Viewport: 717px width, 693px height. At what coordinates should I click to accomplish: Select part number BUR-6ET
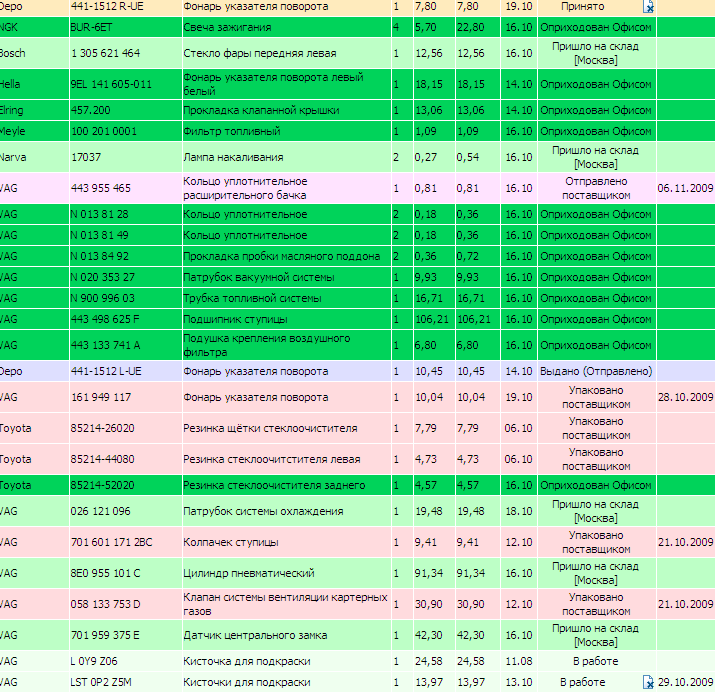(x=91, y=27)
